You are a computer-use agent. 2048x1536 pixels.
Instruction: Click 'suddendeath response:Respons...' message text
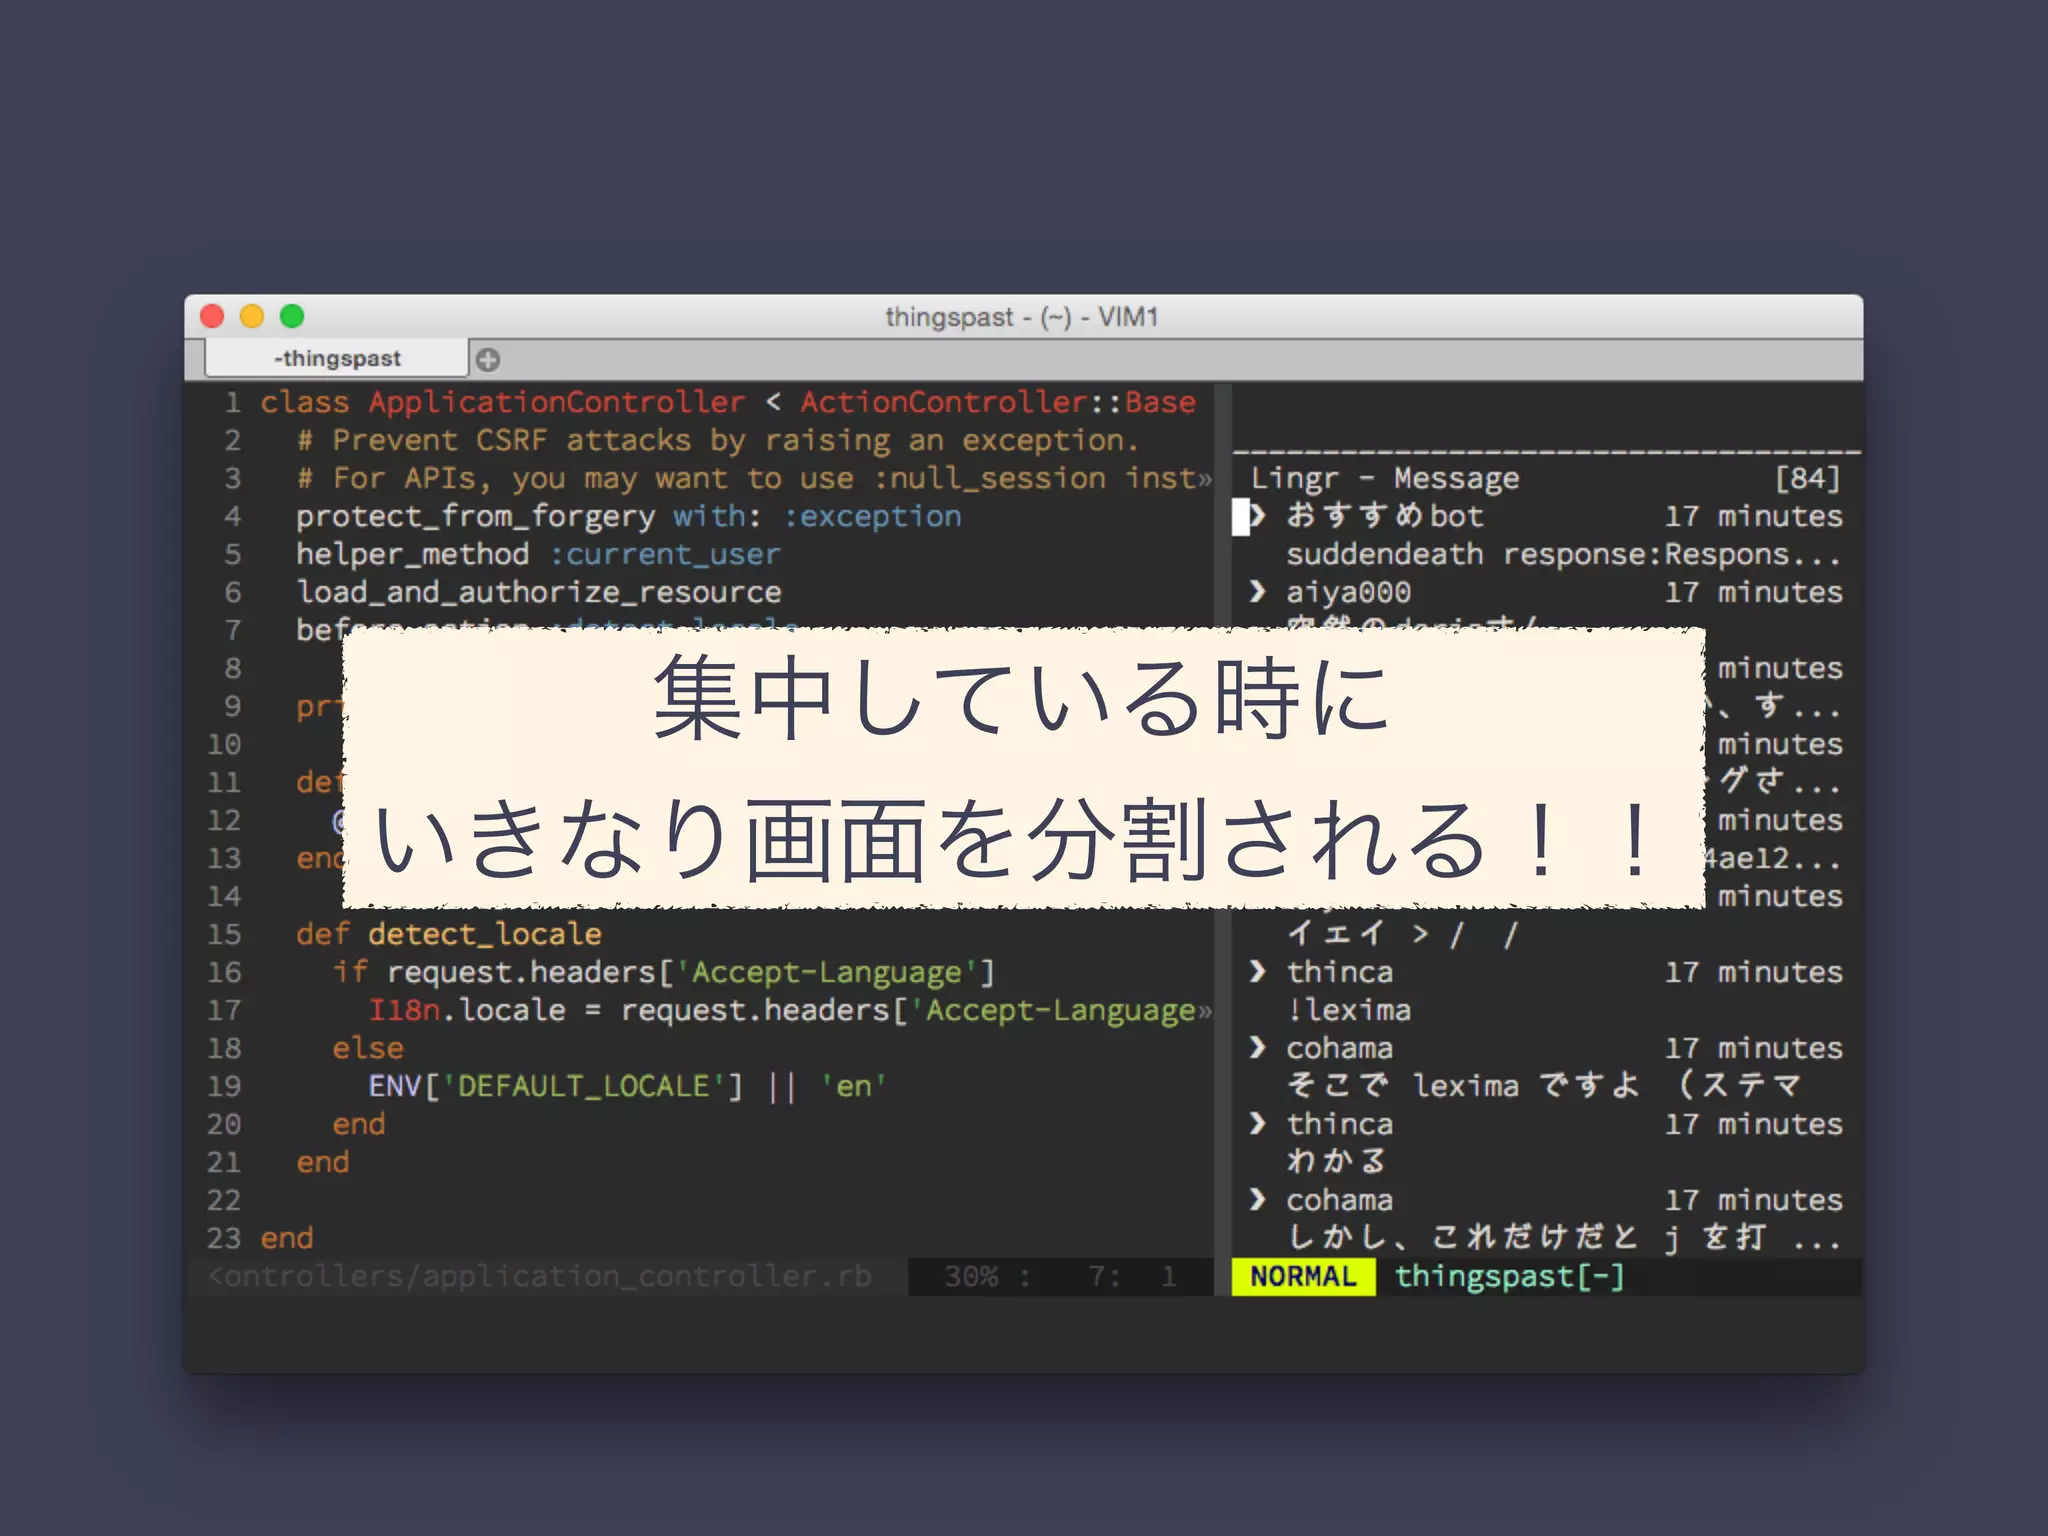[x=1564, y=554]
